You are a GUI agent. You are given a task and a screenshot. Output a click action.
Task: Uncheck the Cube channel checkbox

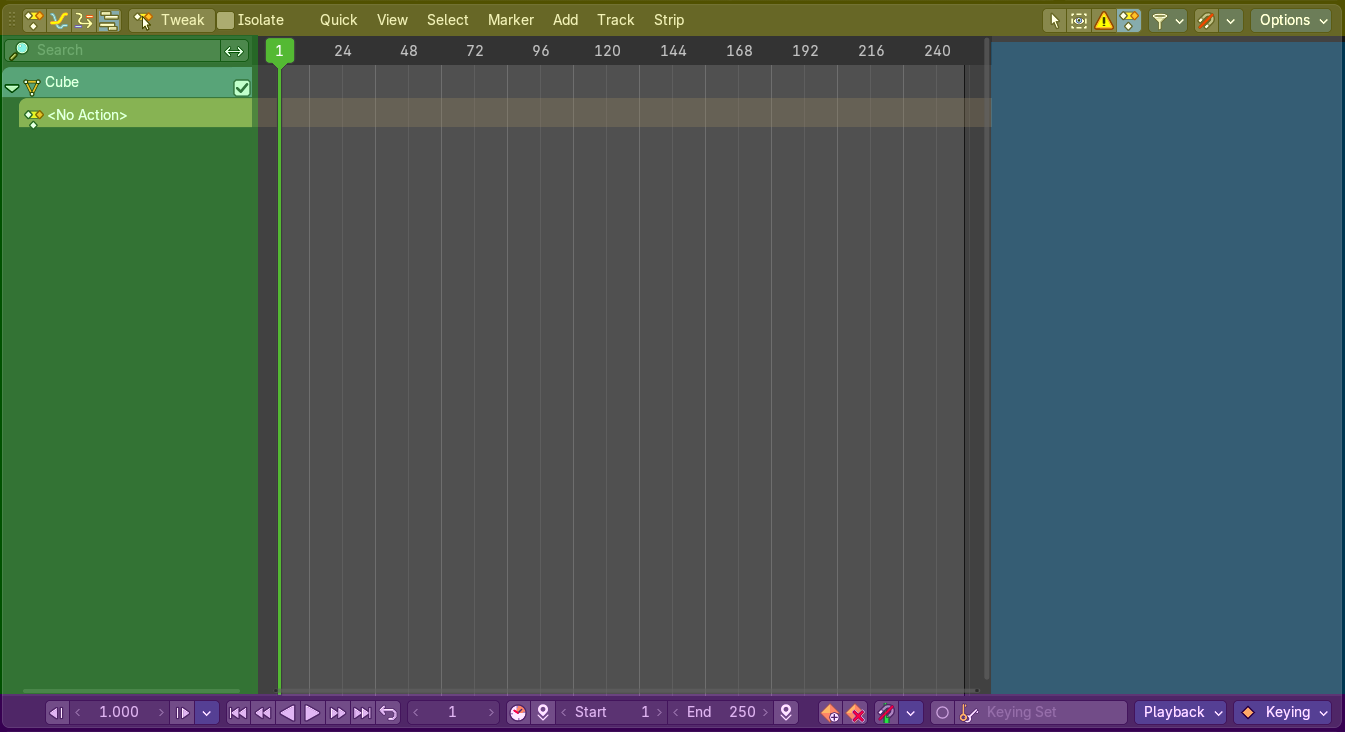241,87
